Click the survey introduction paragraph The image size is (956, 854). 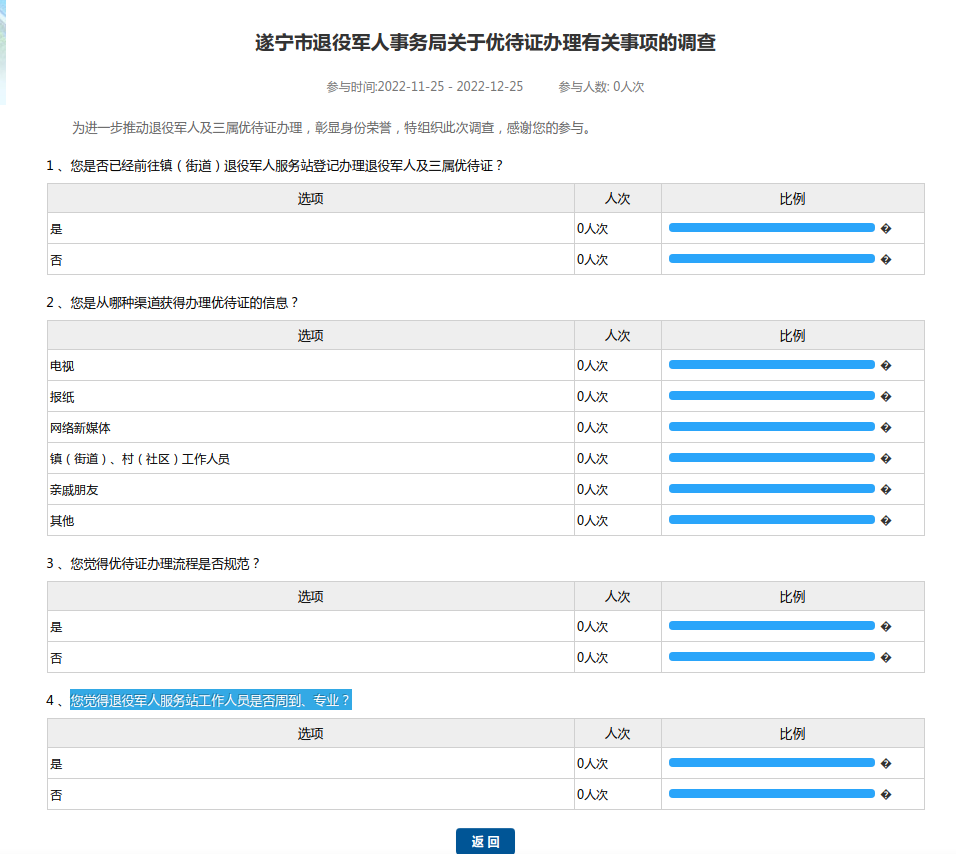[x=332, y=128]
